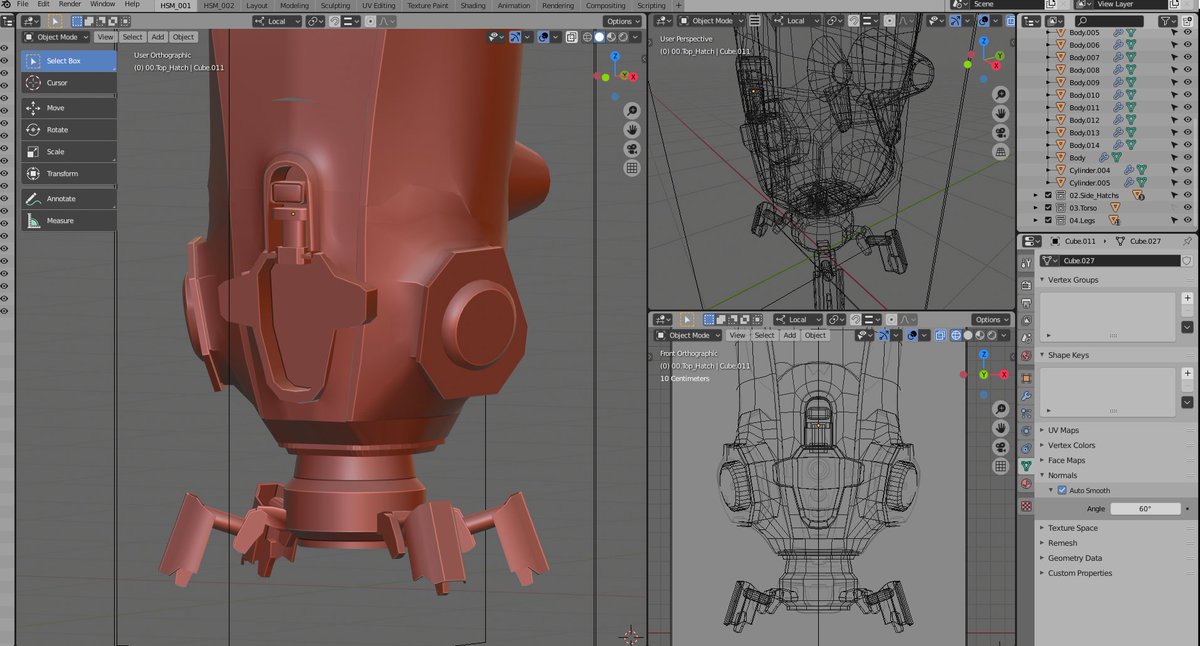Open Options dropdown in main viewport
Image resolution: width=1200 pixels, height=646 pixels.
(x=622, y=21)
